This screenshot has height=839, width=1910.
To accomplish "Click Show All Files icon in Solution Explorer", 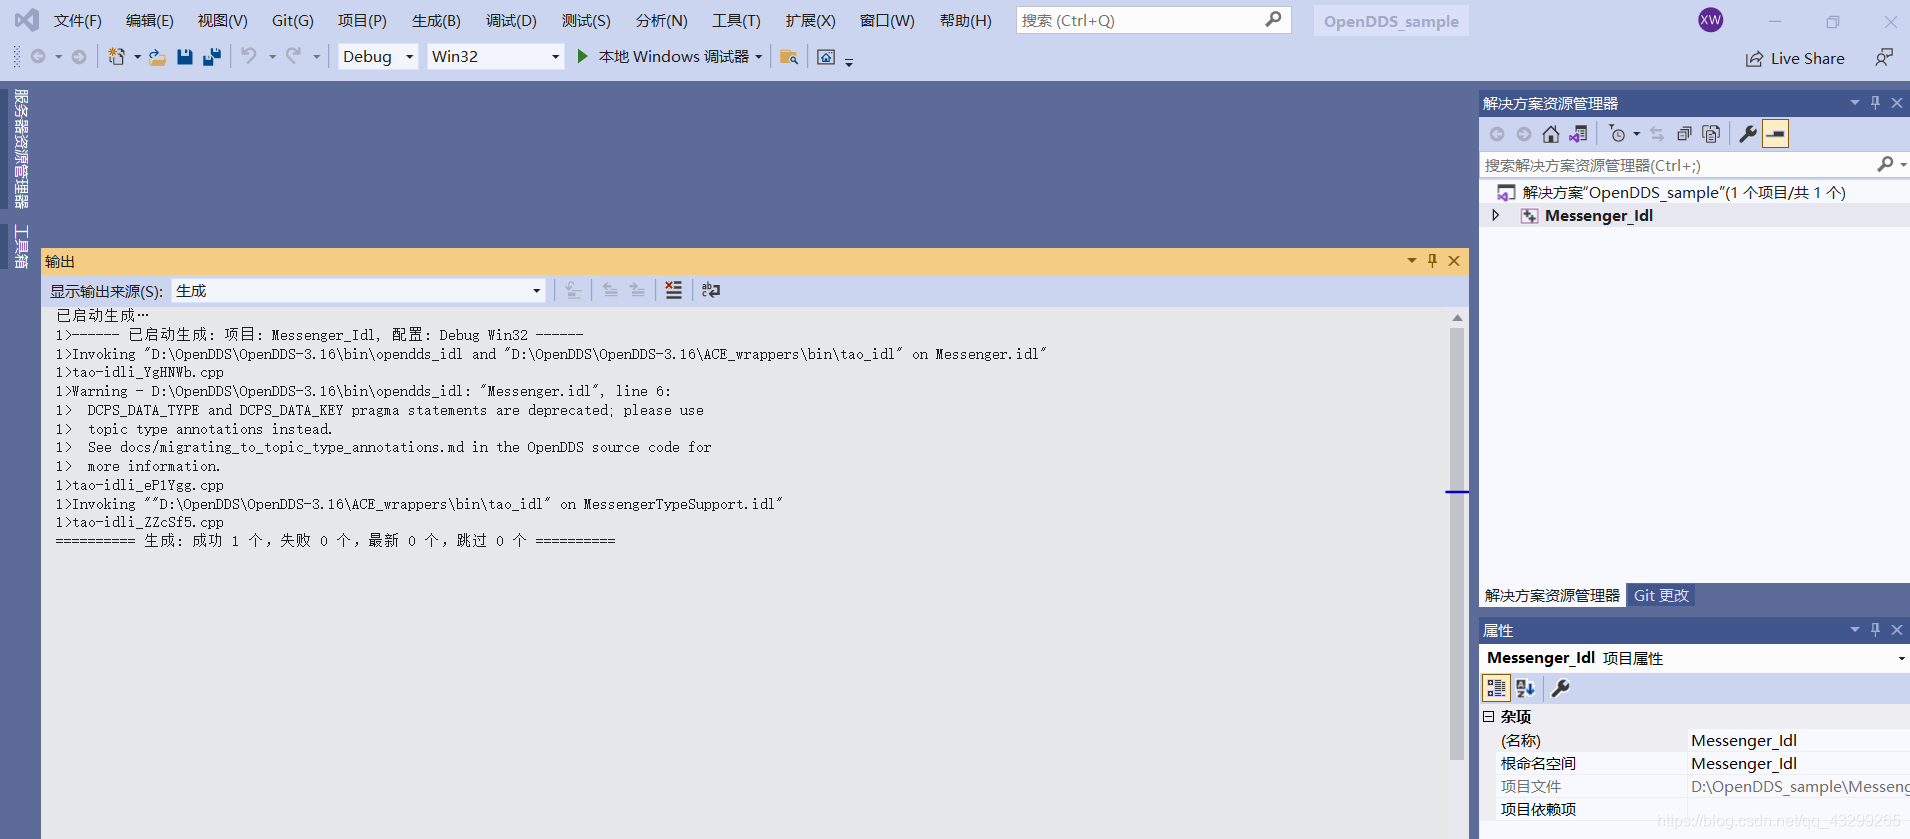I will (1711, 134).
